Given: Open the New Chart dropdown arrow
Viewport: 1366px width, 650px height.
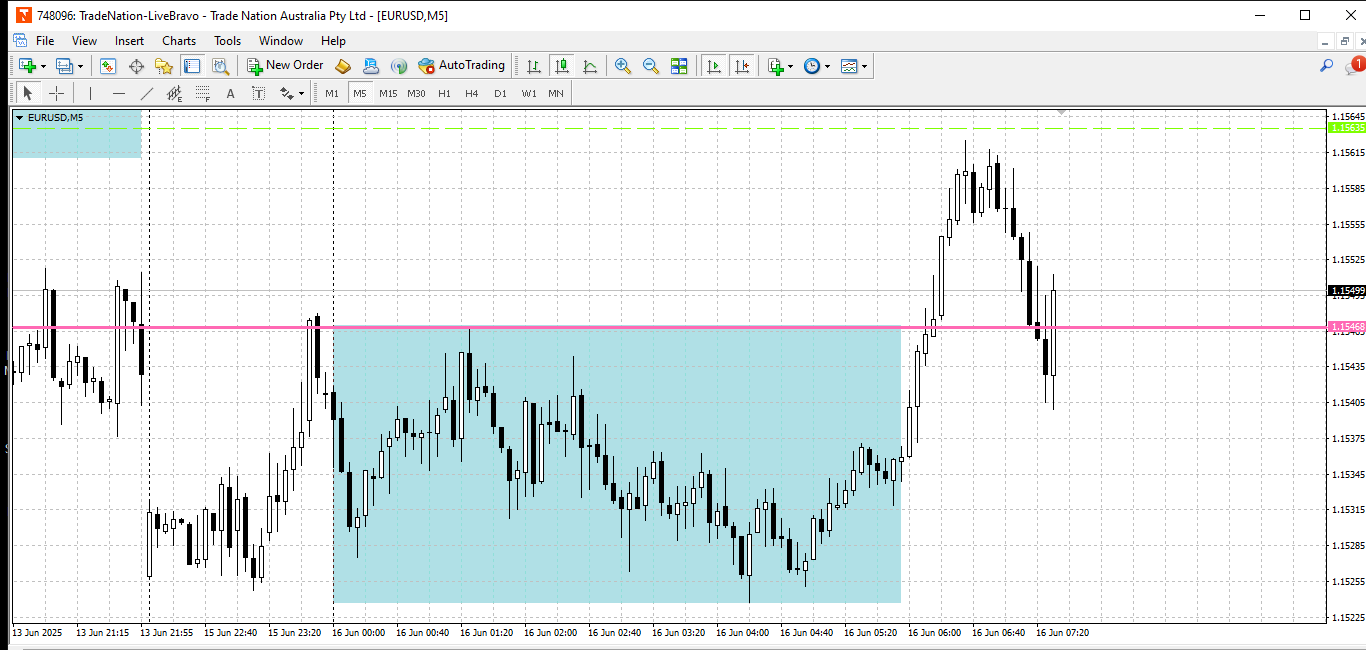Looking at the screenshot, I should tap(42, 67).
